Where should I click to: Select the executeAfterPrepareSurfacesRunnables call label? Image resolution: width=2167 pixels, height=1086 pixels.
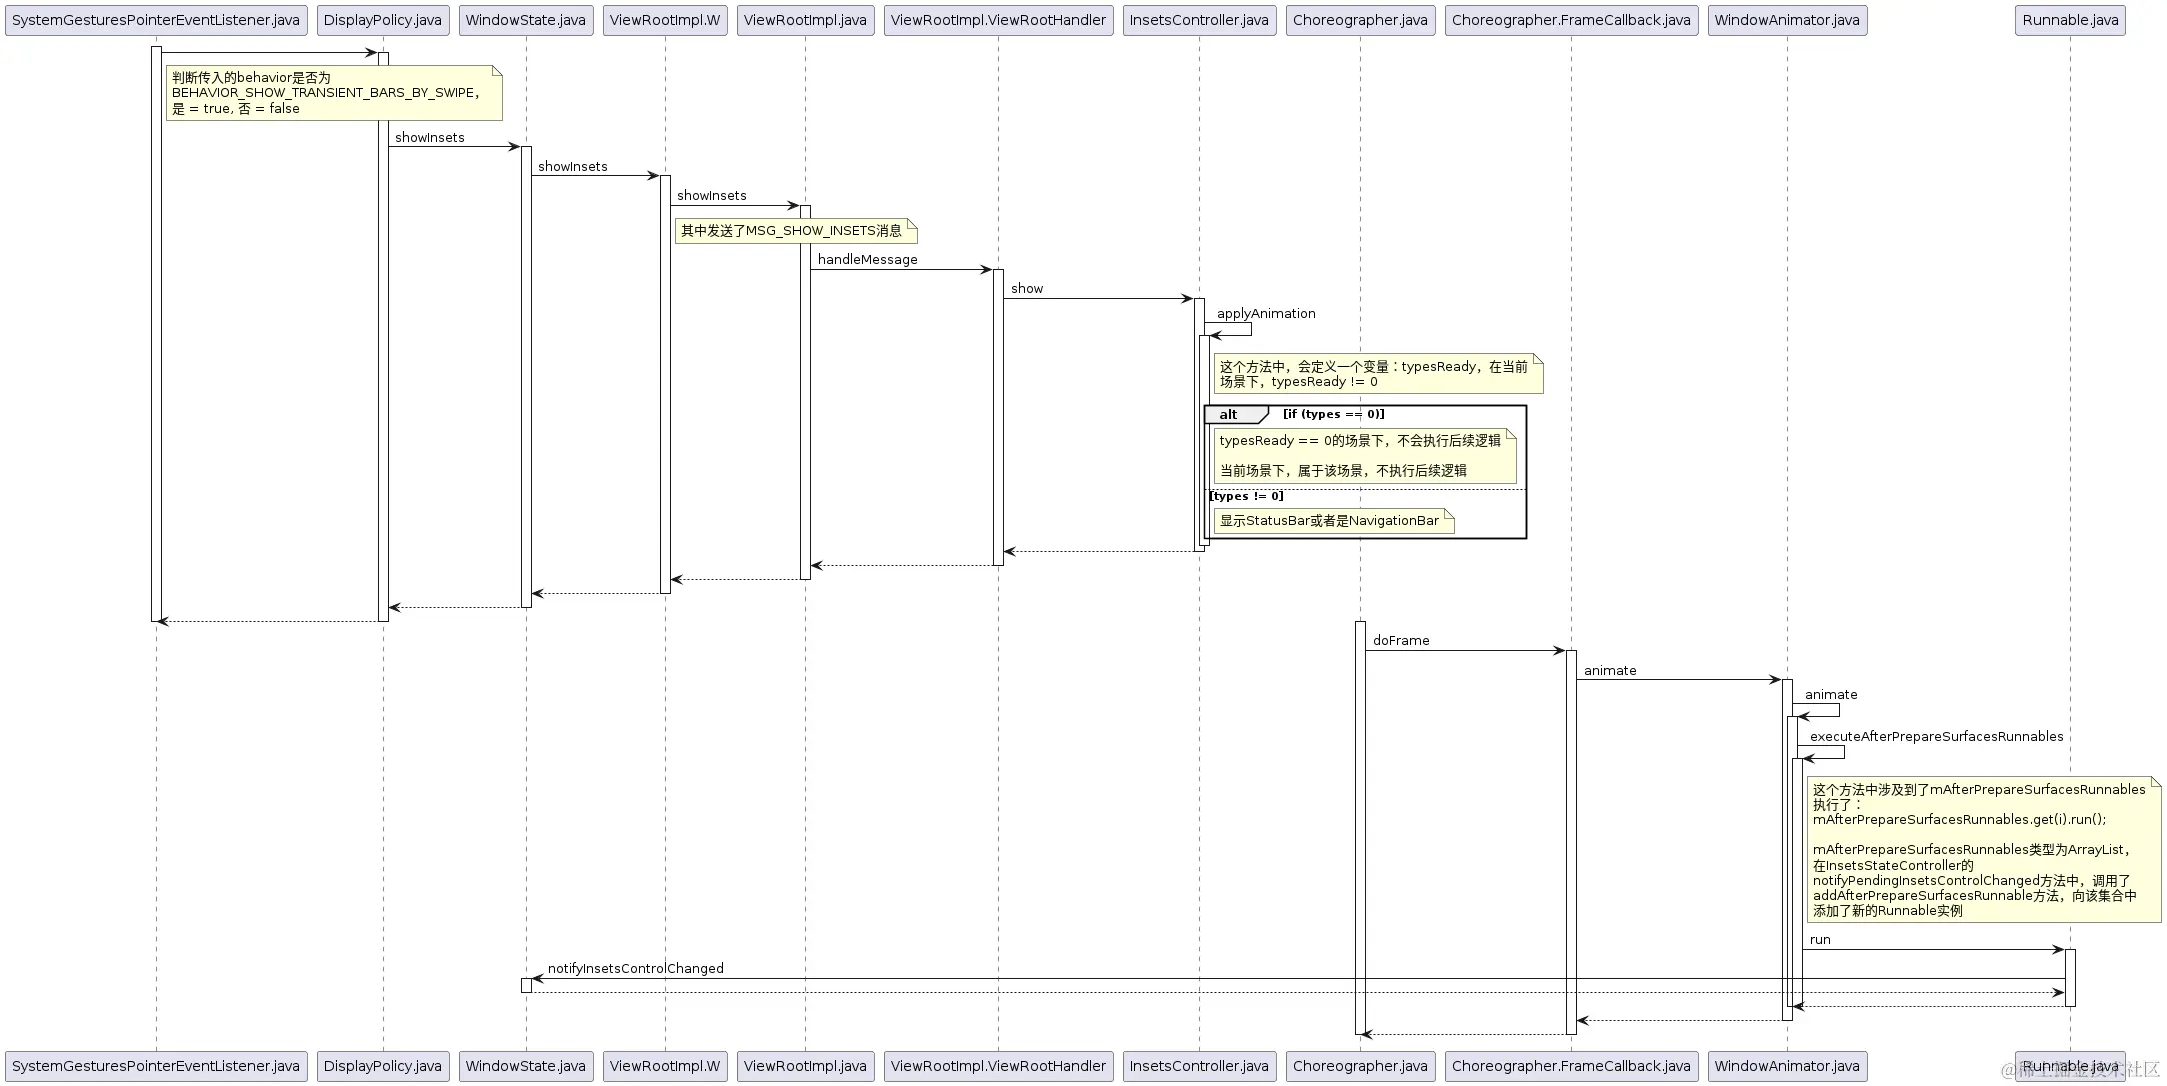point(1935,736)
